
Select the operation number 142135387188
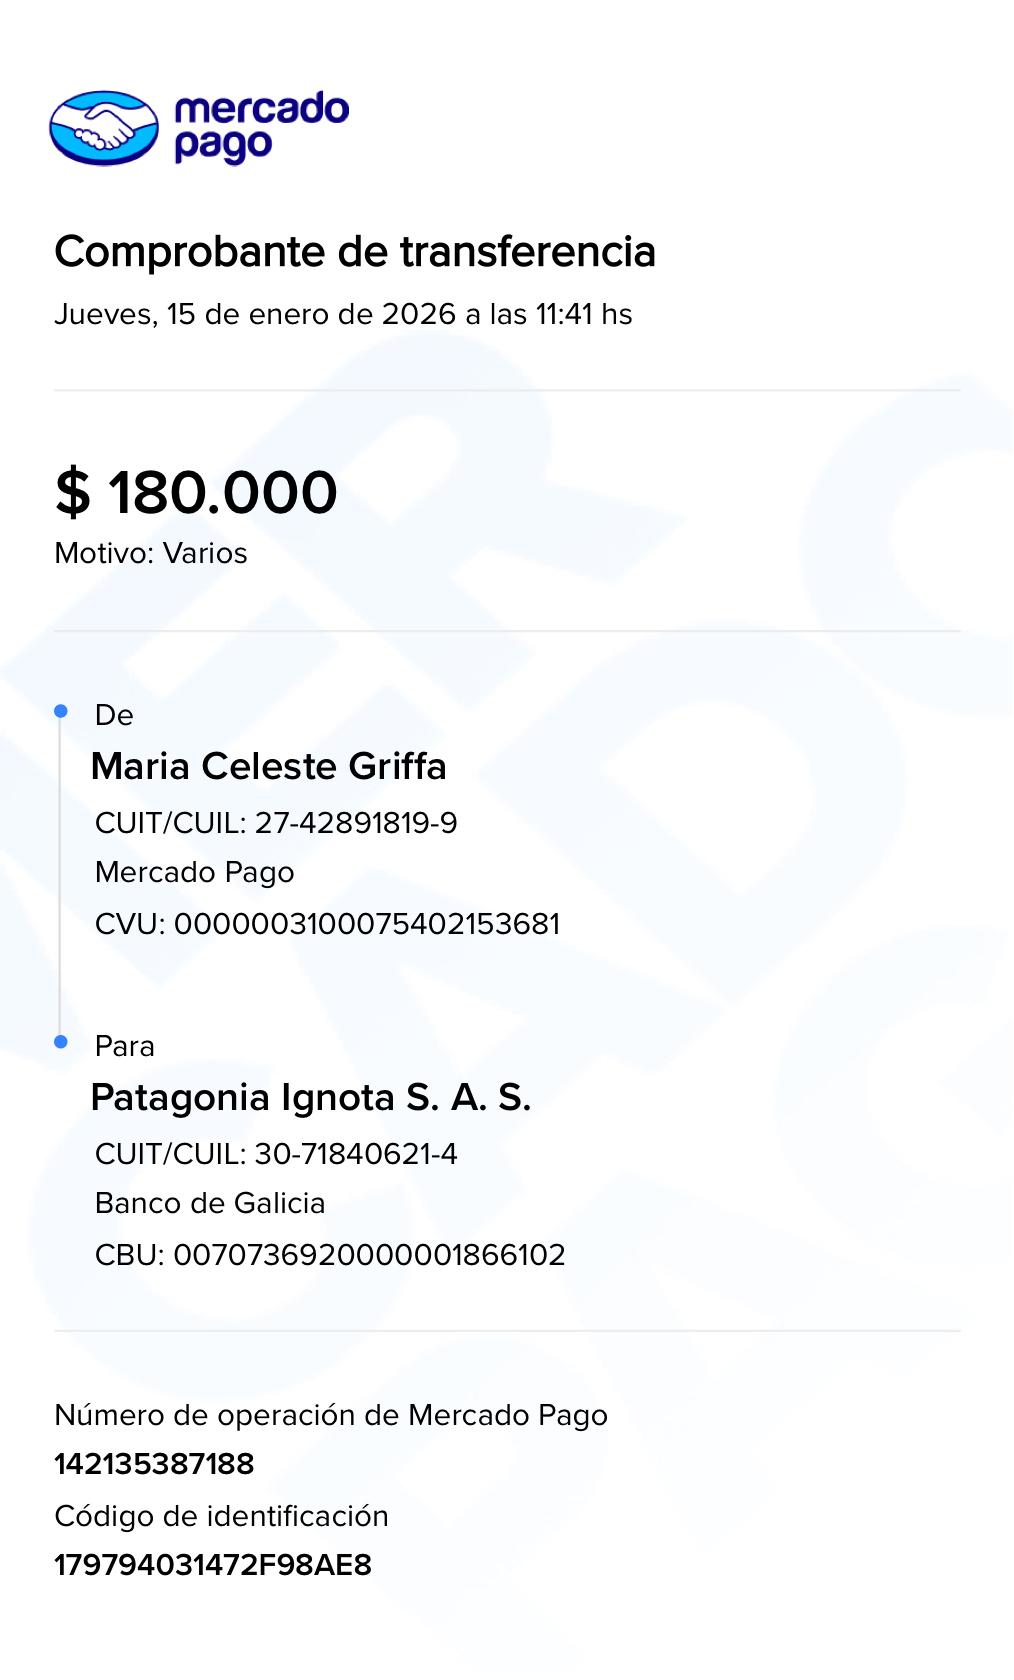coord(154,1464)
